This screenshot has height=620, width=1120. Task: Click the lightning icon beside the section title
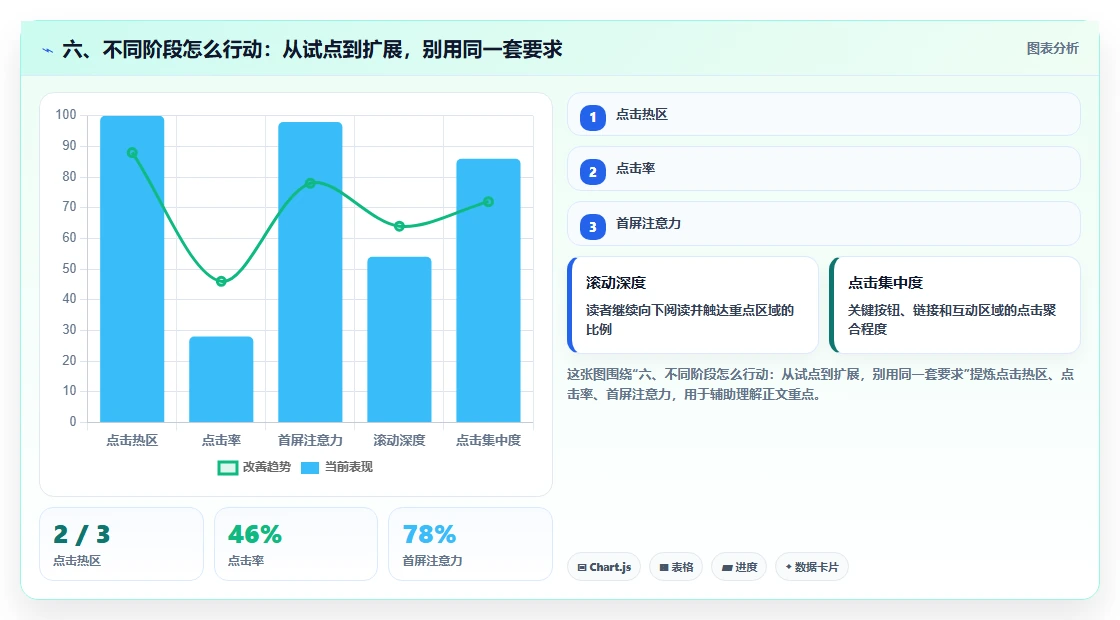point(48,50)
